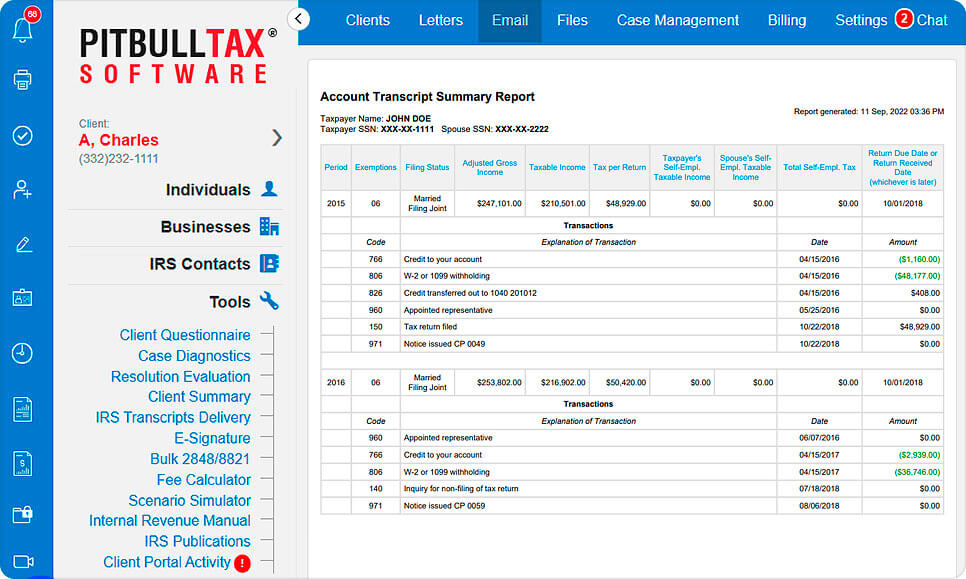Image resolution: width=966 pixels, height=579 pixels.
Task: Open the notifications bell icon
Action: coord(23,28)
